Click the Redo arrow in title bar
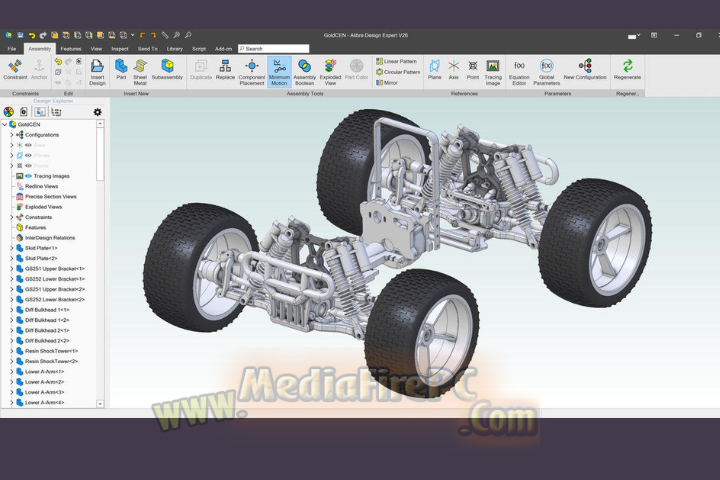 pyautogui.click(x=43, y=35)
